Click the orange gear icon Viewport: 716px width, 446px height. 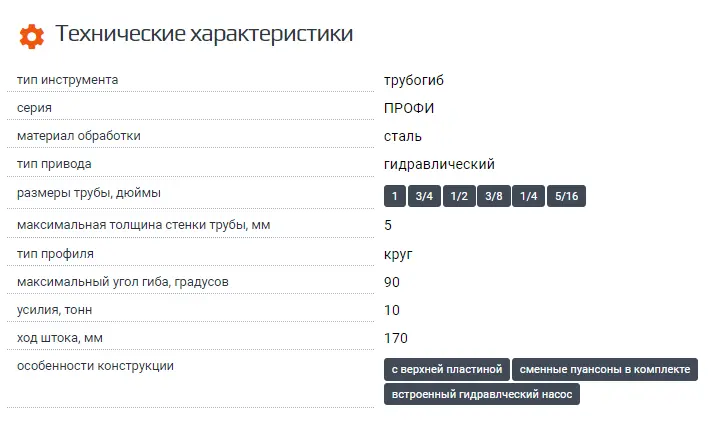(x=32, y=36)
